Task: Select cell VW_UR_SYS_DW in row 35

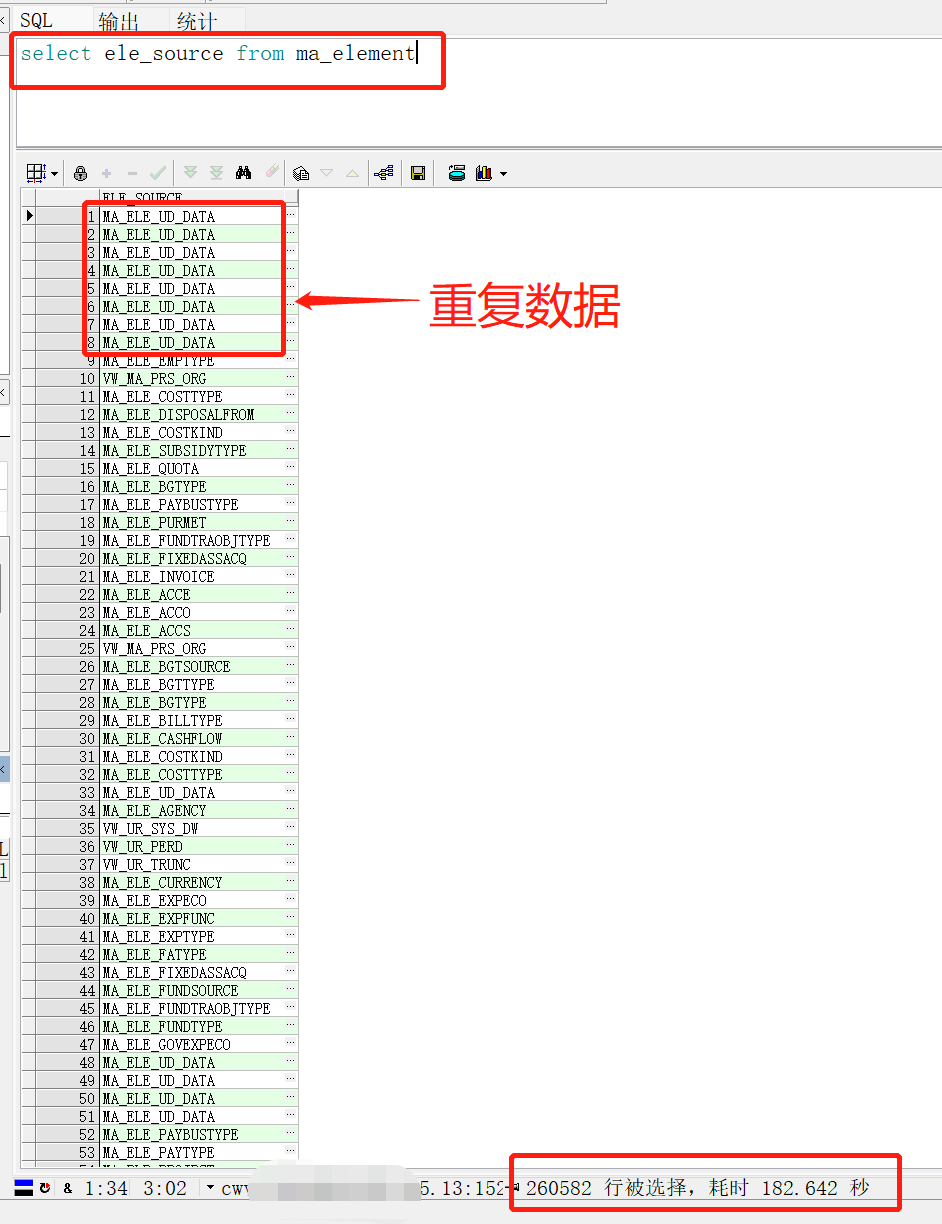Action: 192,828
